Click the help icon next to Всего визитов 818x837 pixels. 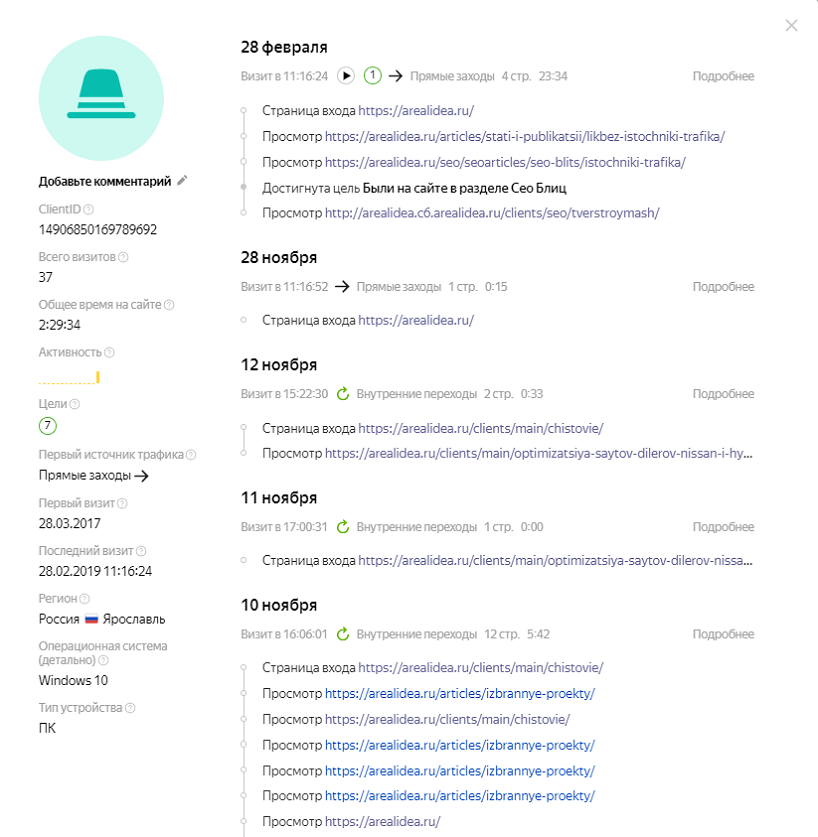(x=123, y=257)
